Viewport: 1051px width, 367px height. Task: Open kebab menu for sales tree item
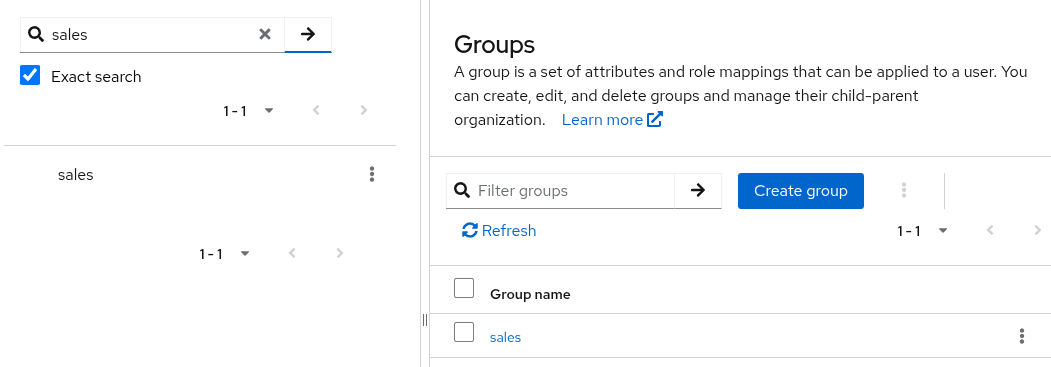point(372,175)
